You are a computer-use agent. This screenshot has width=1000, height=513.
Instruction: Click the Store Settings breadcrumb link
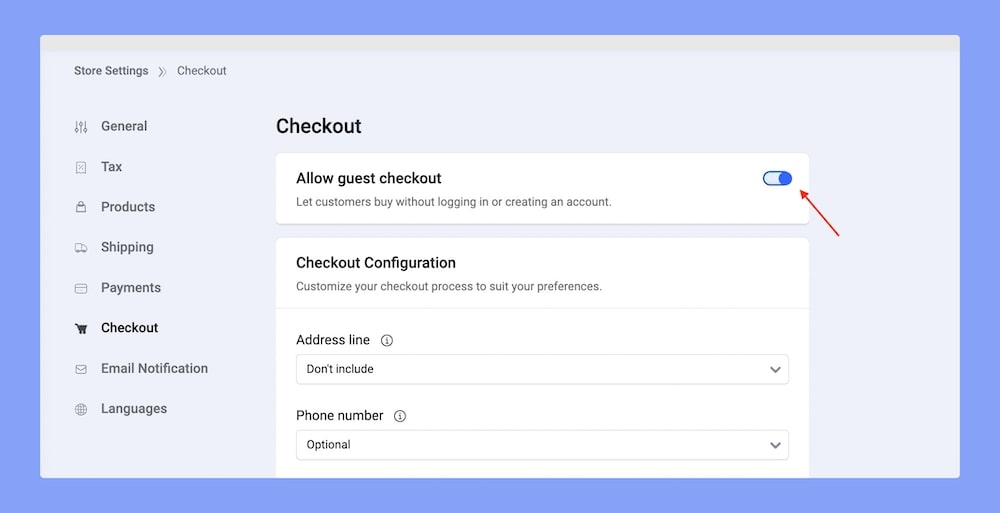coord(111,71)
